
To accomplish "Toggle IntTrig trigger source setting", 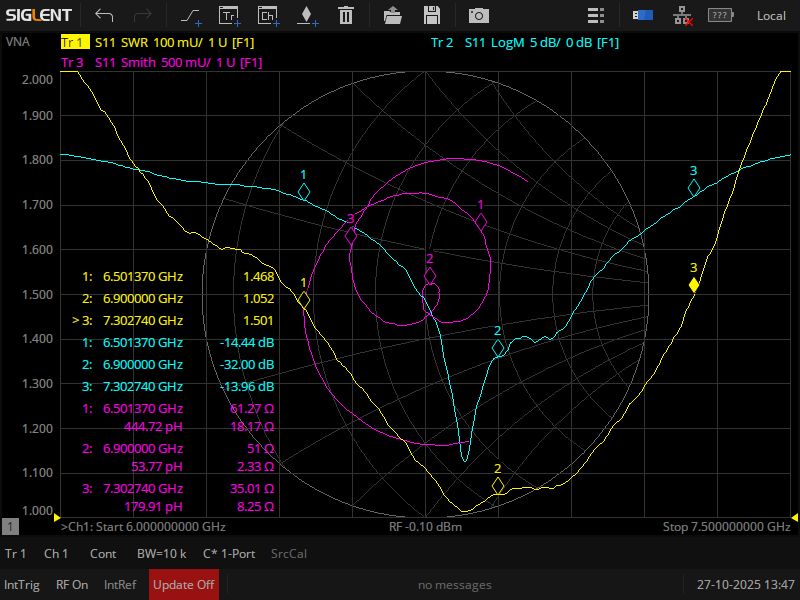I will (x=22, y=585).
